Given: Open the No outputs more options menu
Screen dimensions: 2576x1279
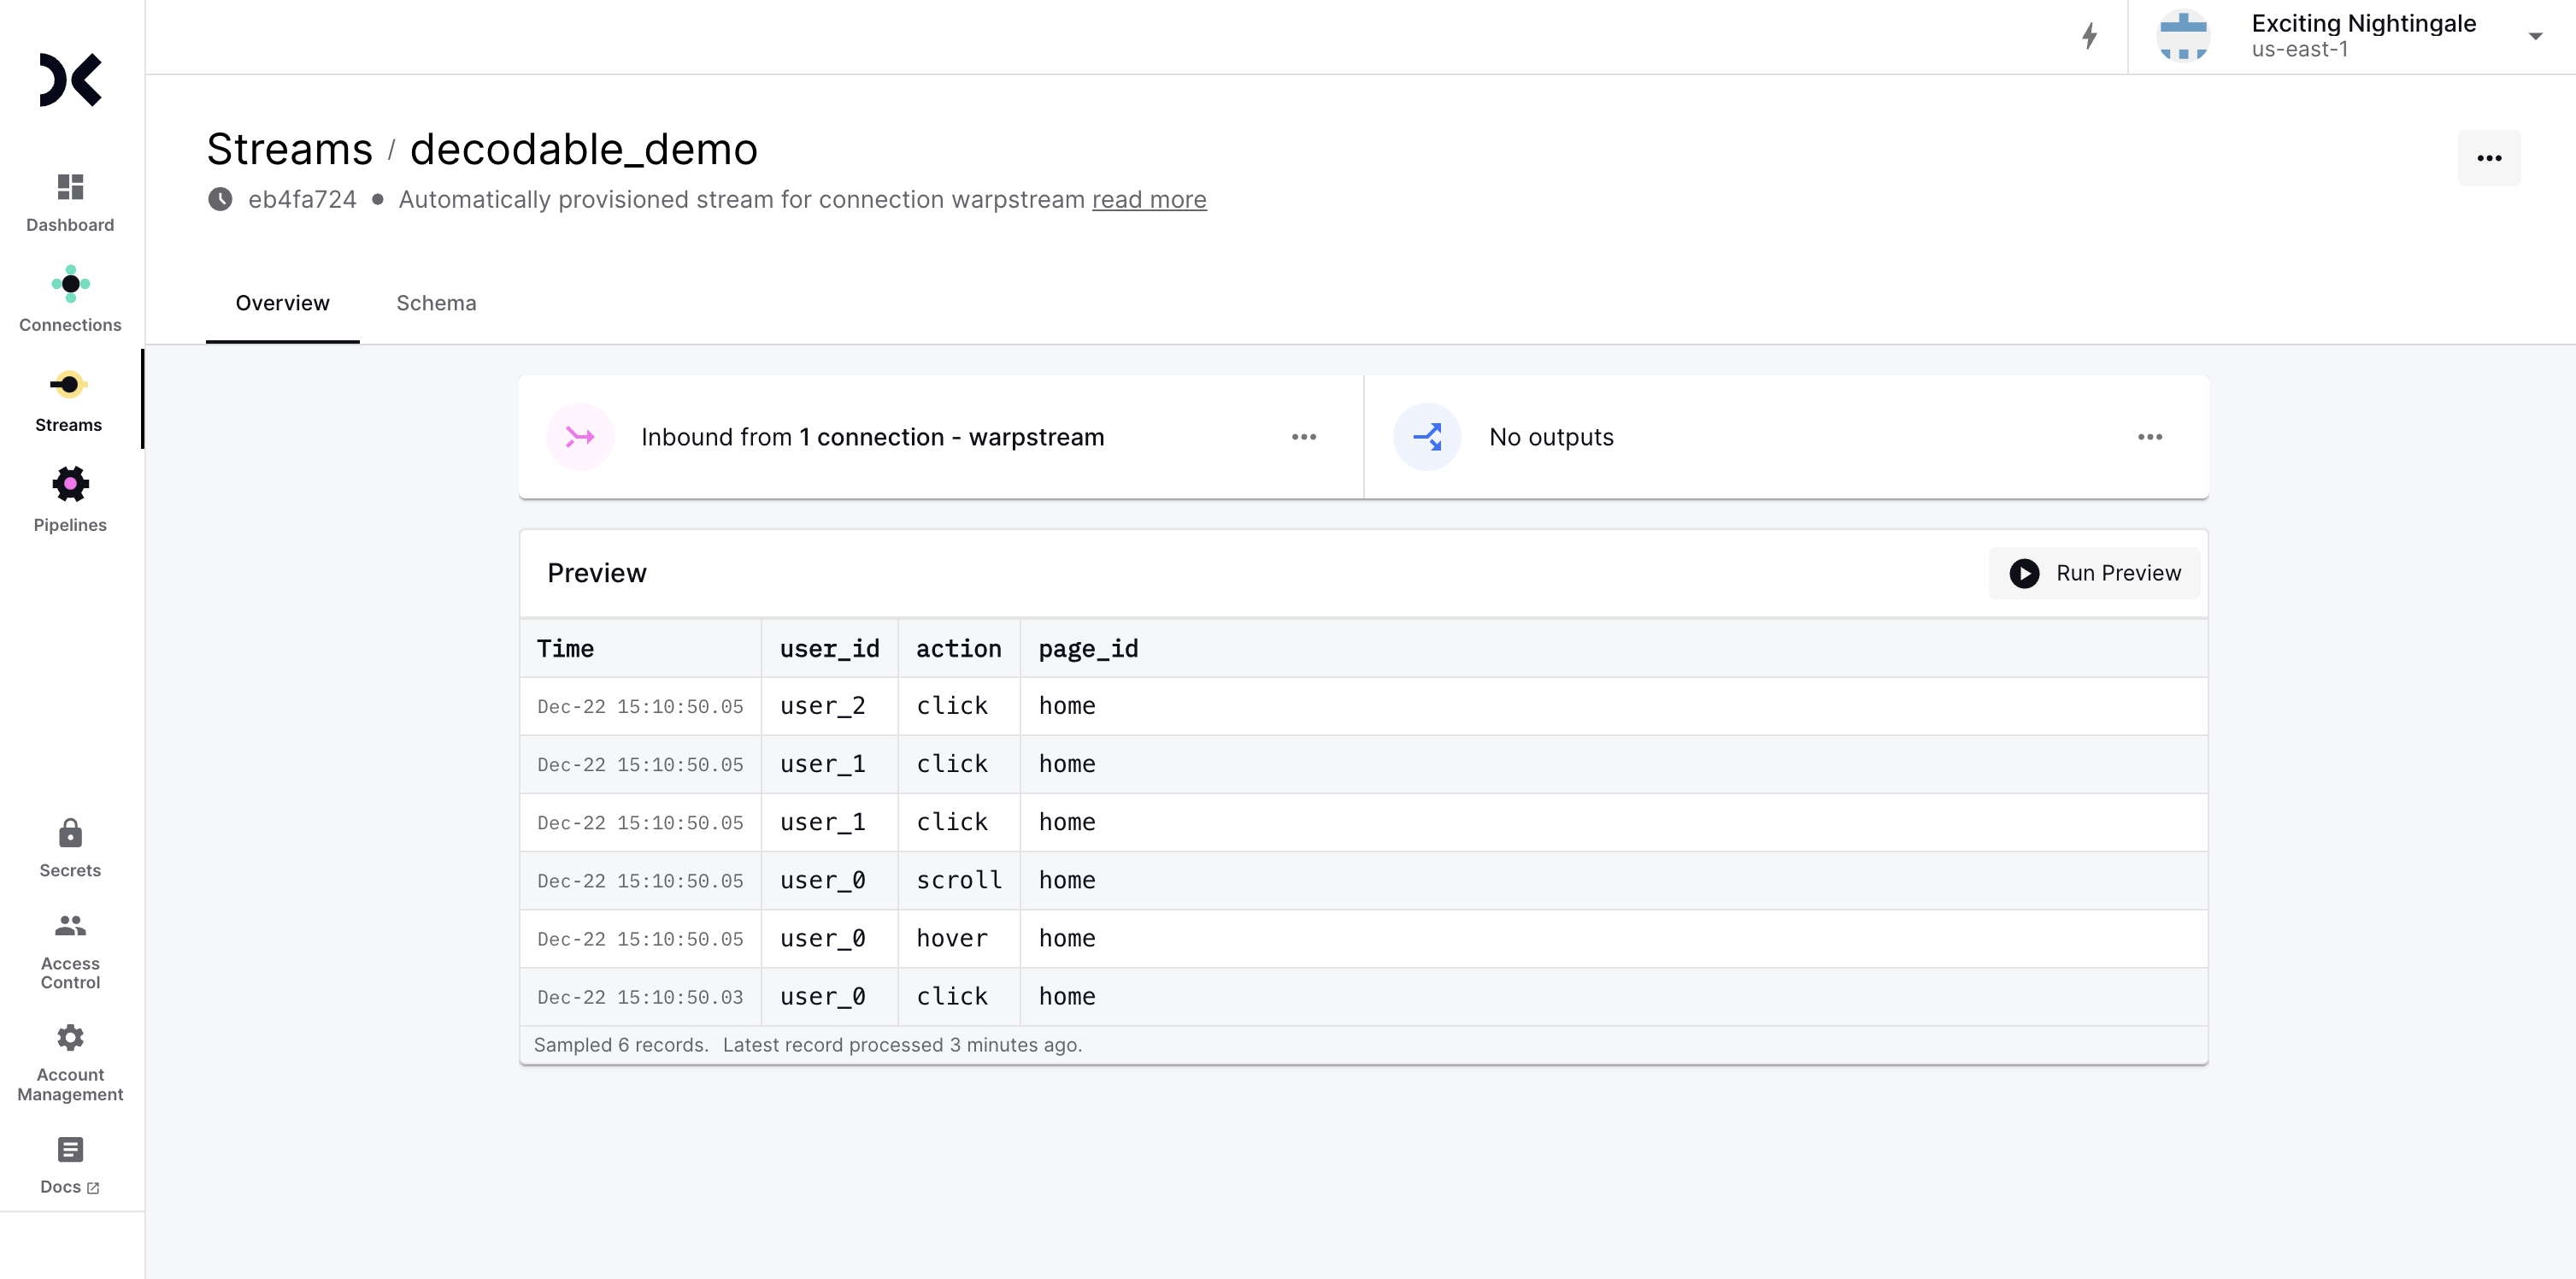Looking at the screenshot, I should point(2149,437).
